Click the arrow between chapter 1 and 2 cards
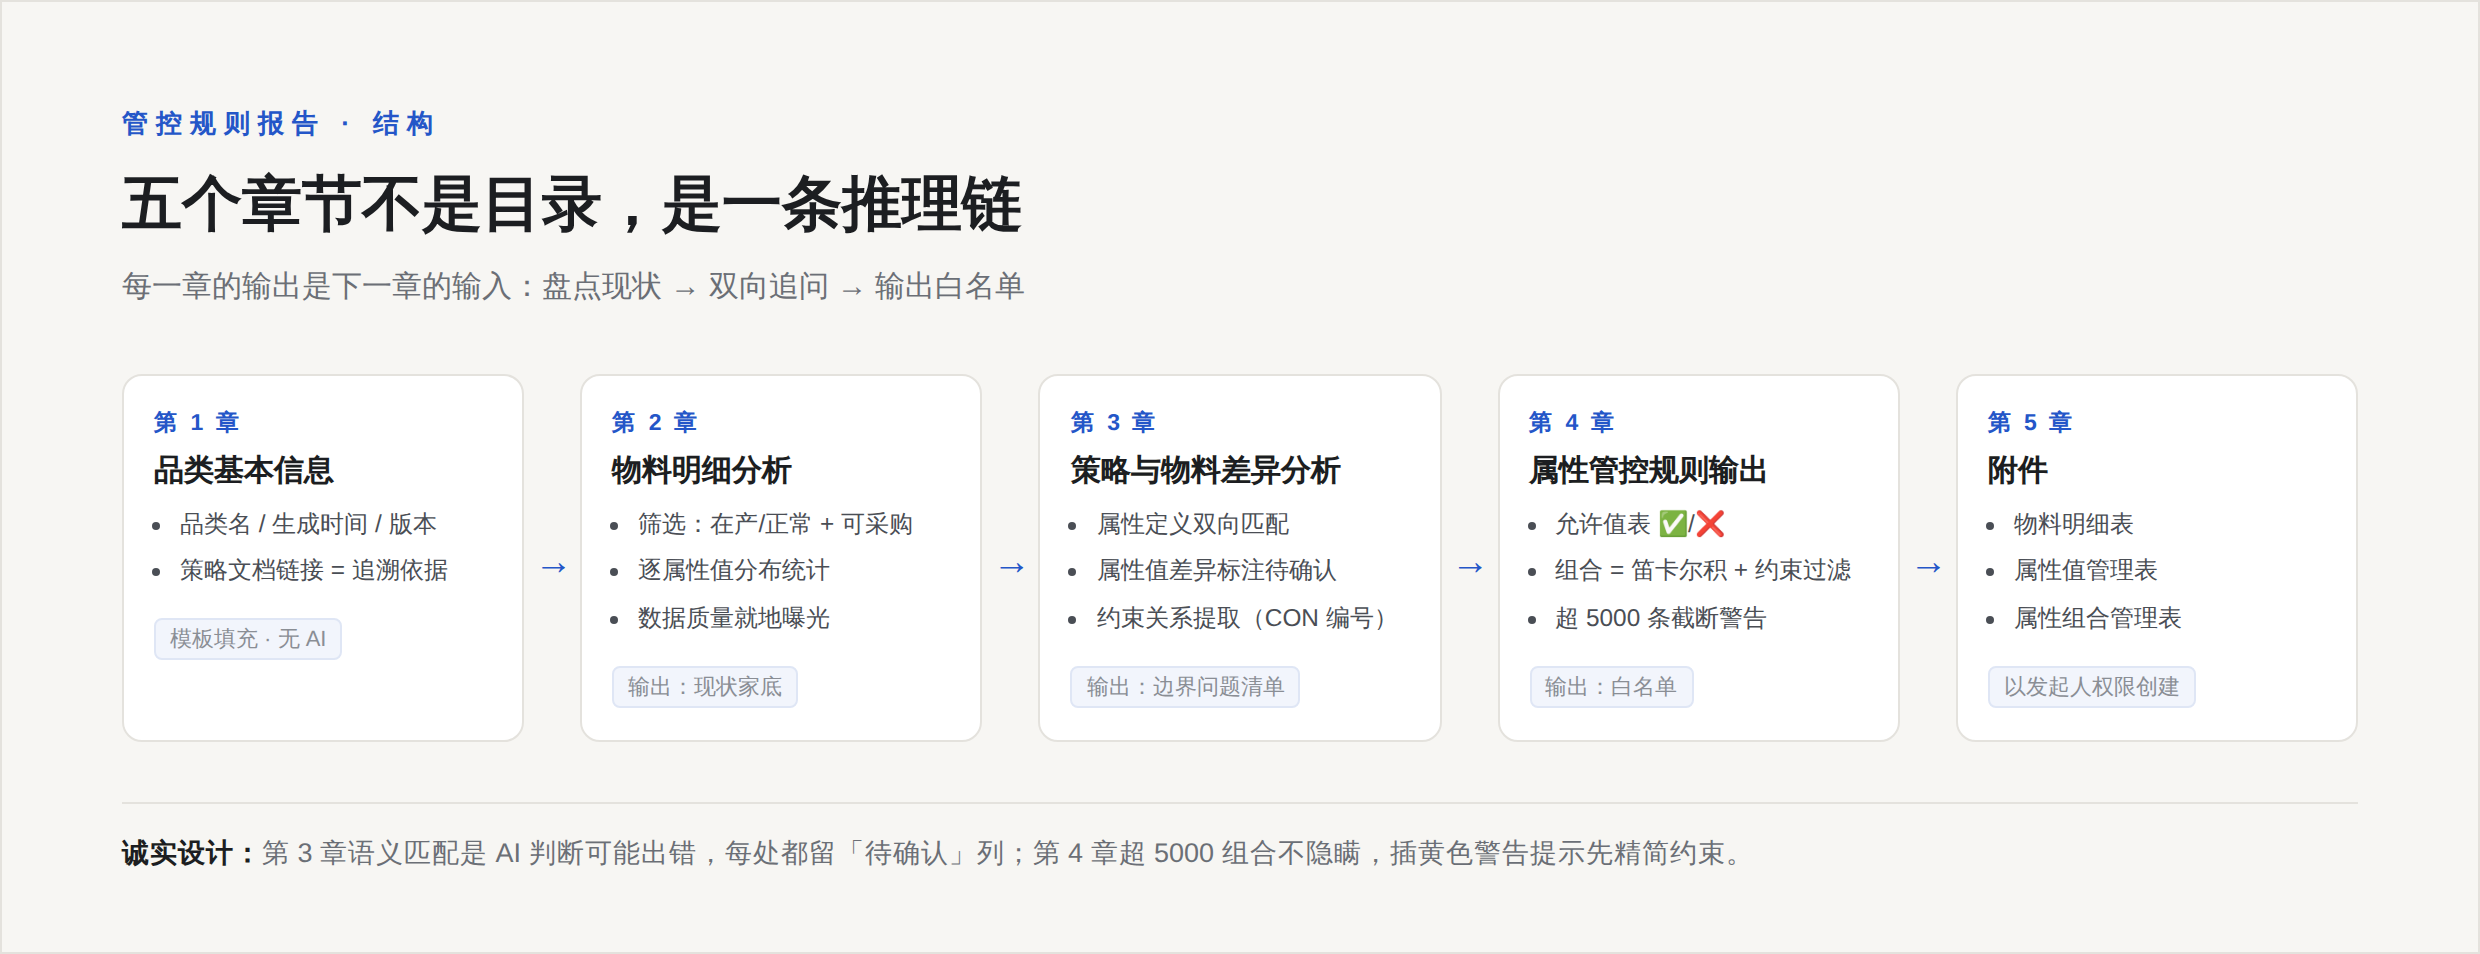The image size is (2480, 954). (554, 568)
